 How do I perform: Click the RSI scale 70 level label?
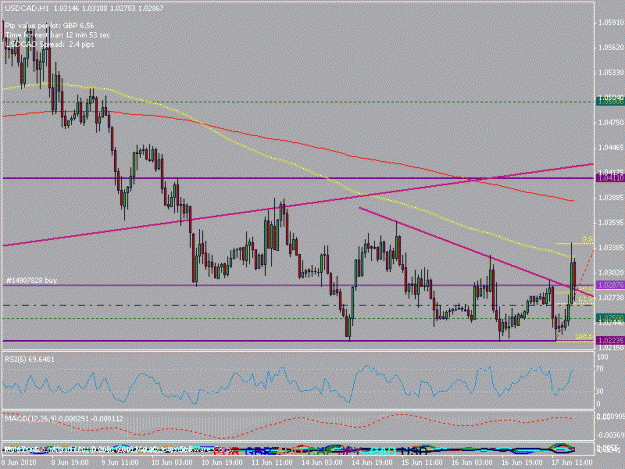pyautogui.click(x=600, y=369)
